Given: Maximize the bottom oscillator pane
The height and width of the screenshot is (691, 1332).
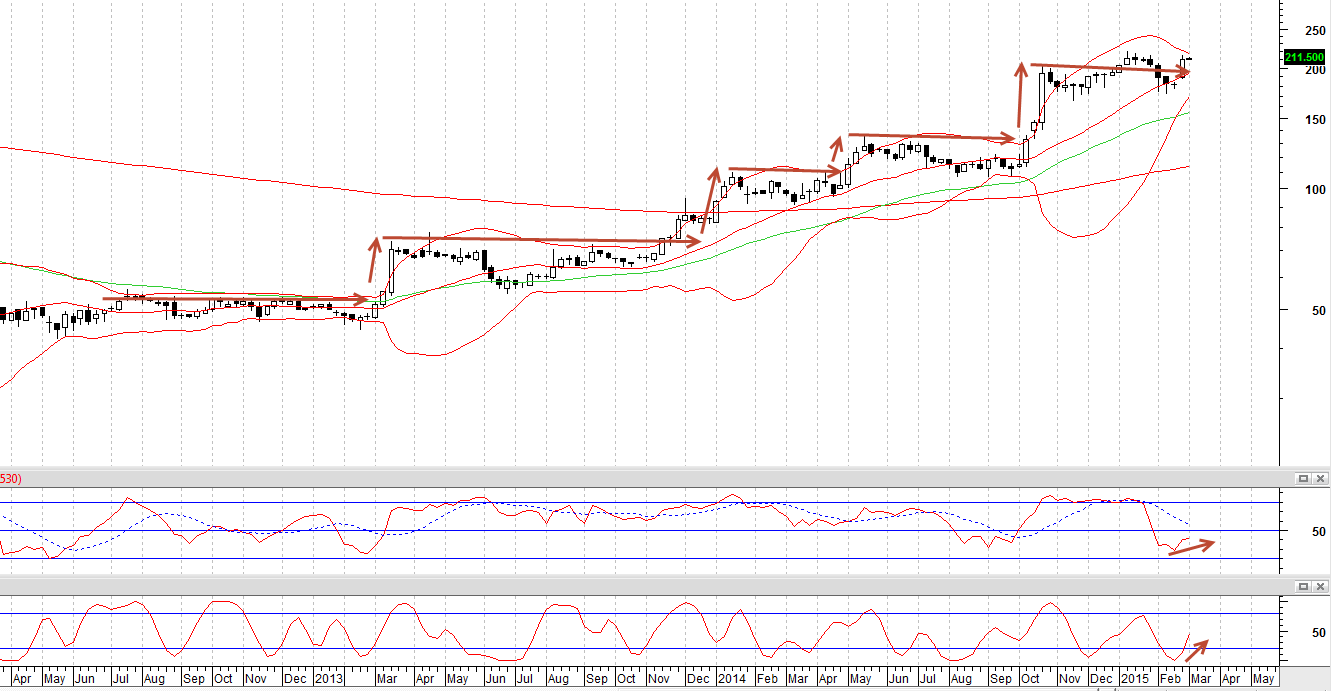Looking at the screenshot, I should point(1303,586).
